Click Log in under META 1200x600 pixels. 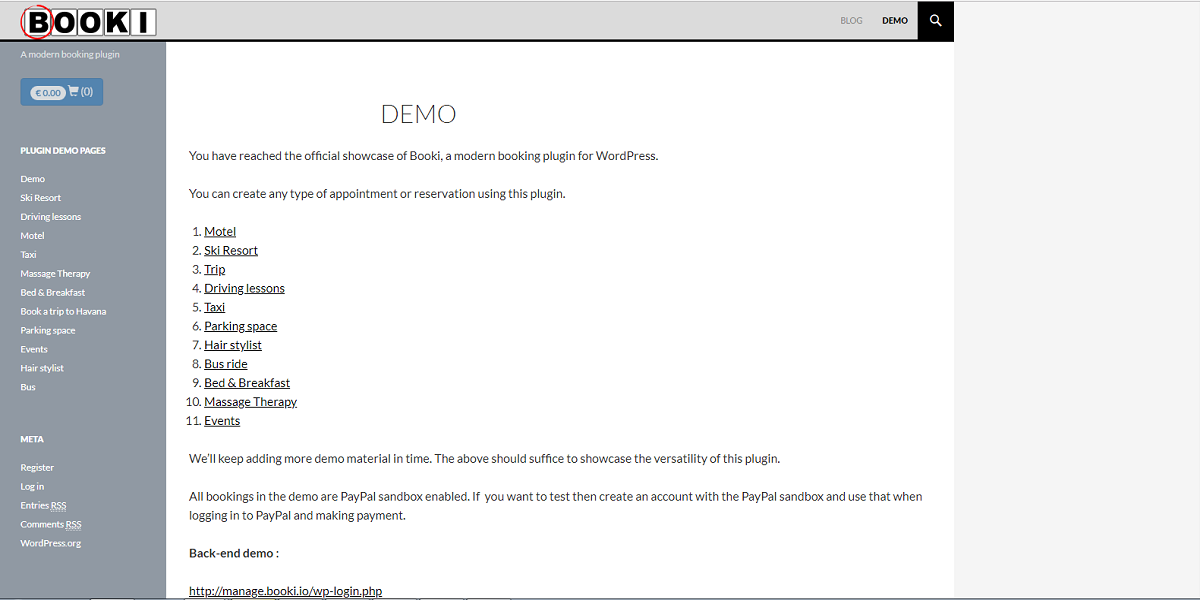coord(32,487)
